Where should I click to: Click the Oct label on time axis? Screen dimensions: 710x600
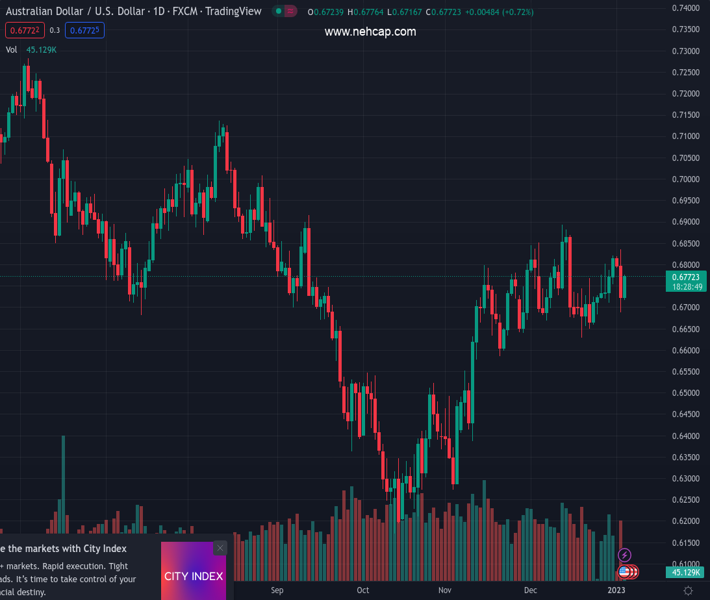point(362,590)
